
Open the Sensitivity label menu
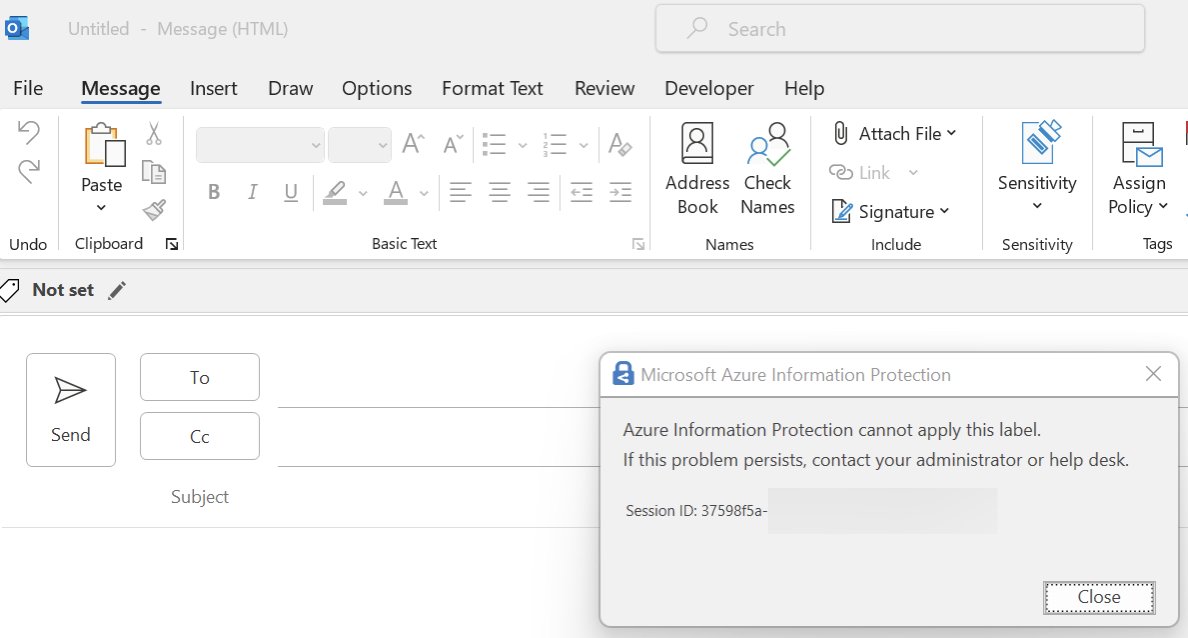[x=1037, y=167]
